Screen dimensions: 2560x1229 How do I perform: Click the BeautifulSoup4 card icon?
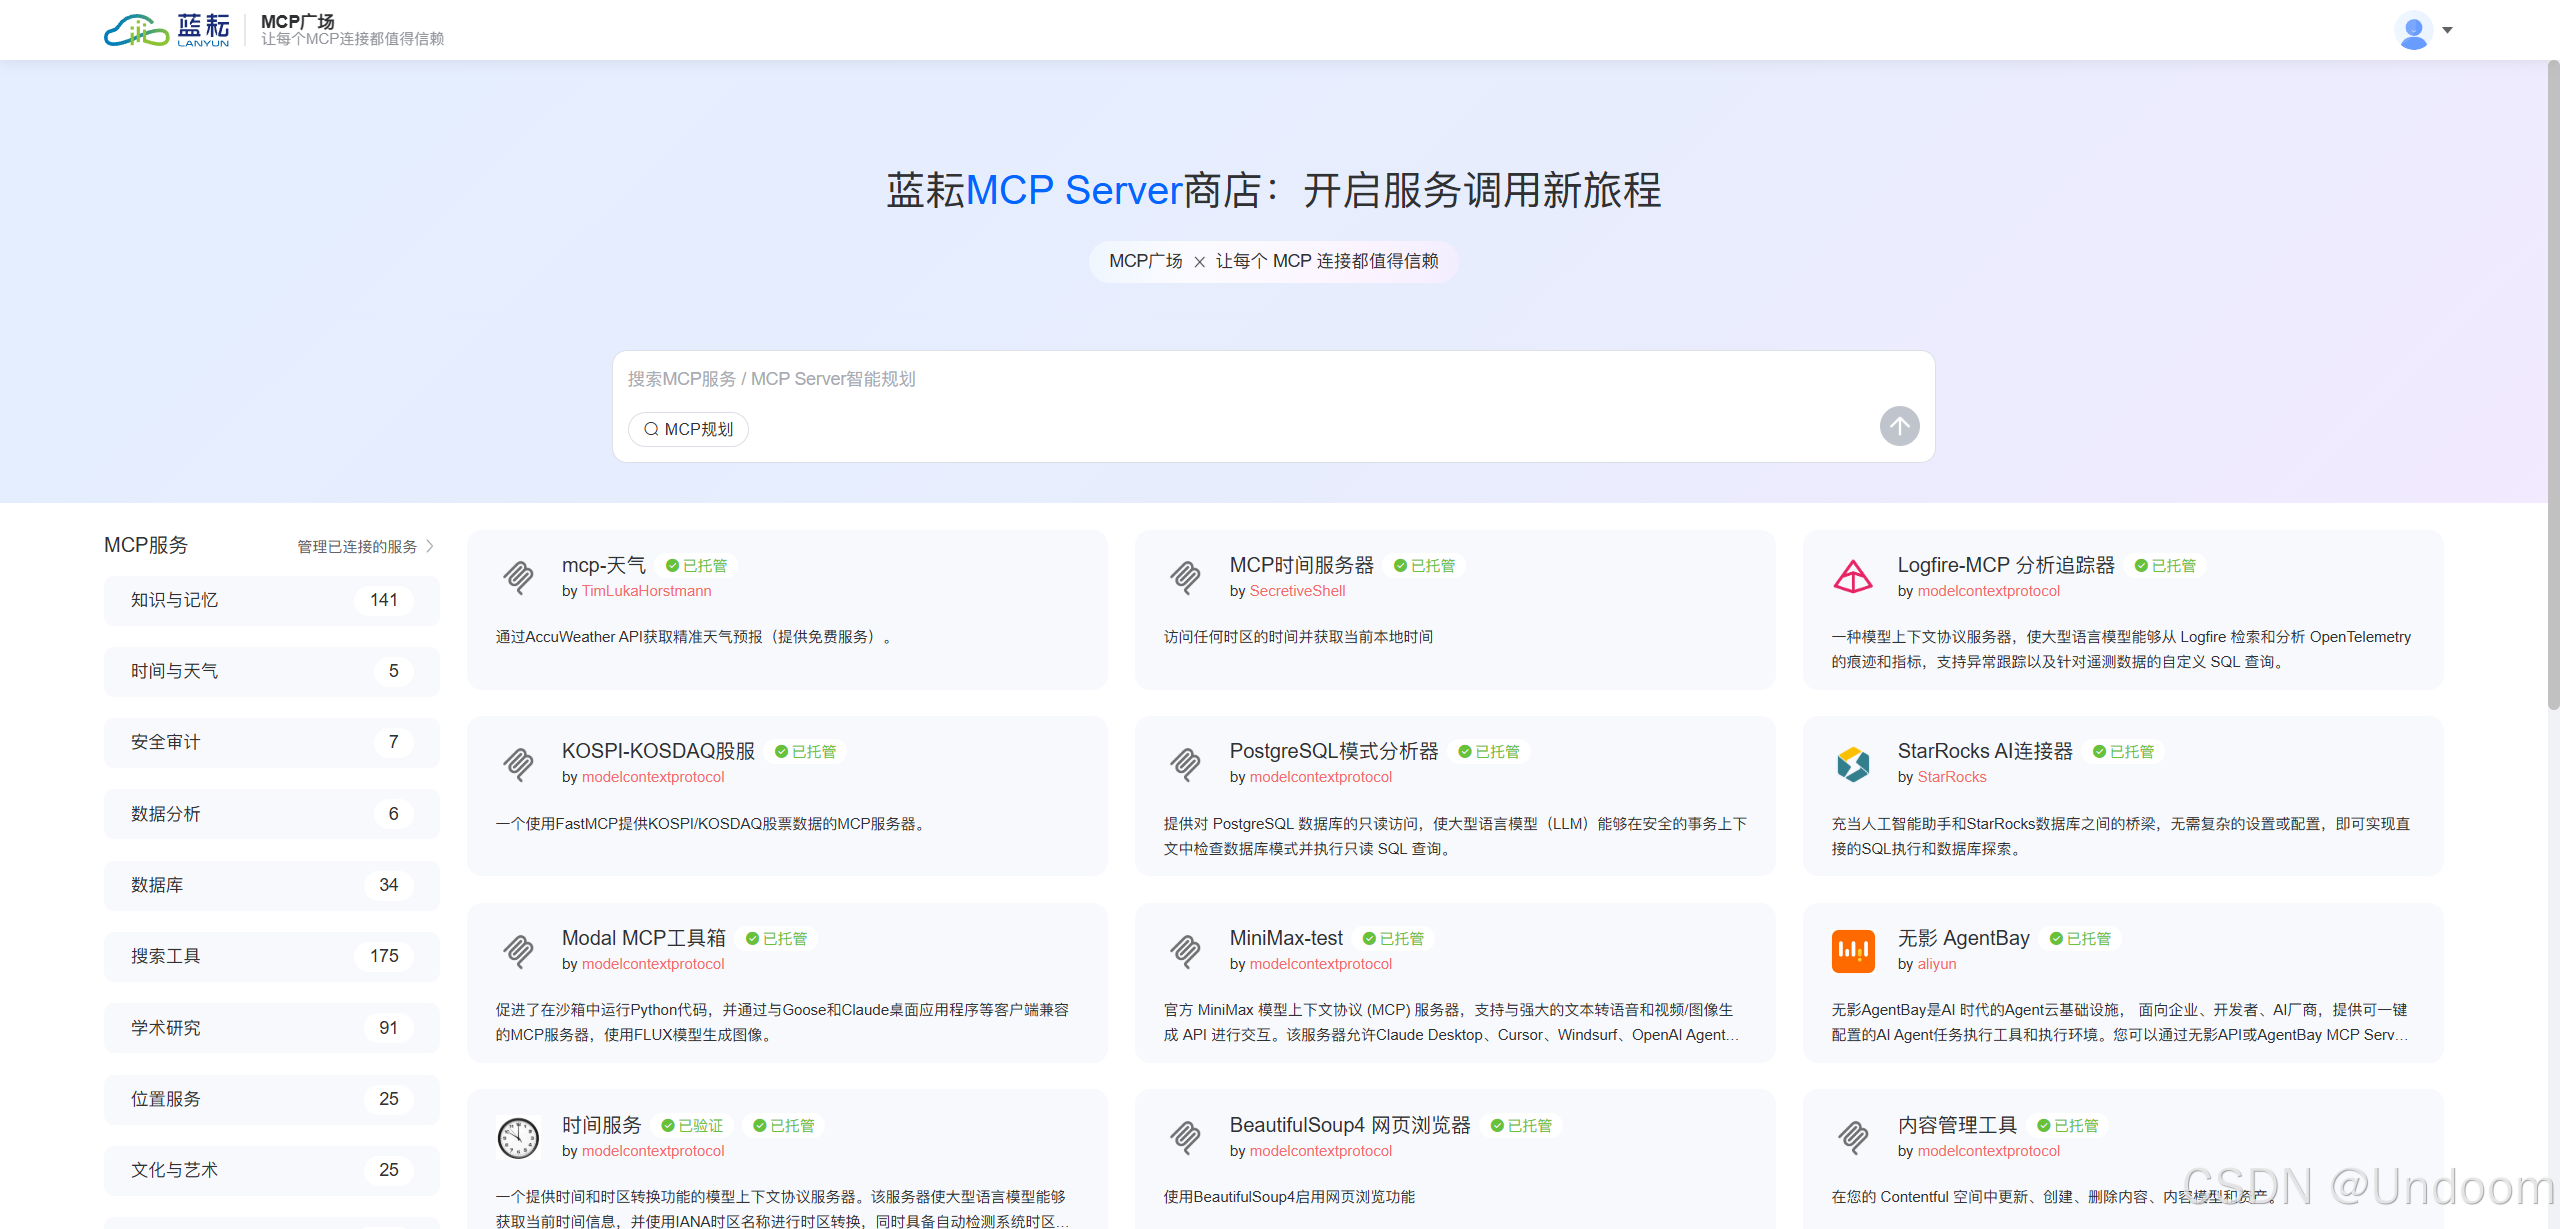(1186, 1138)
